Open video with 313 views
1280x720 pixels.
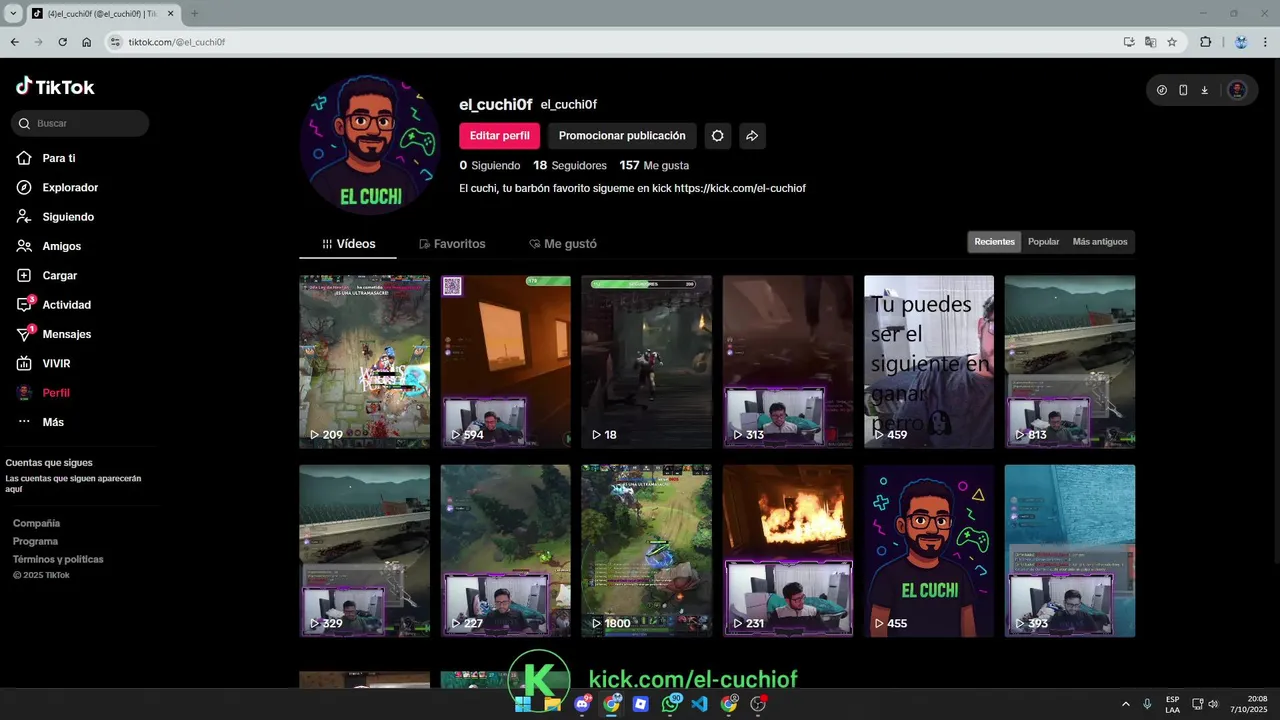tap(788, 362)
